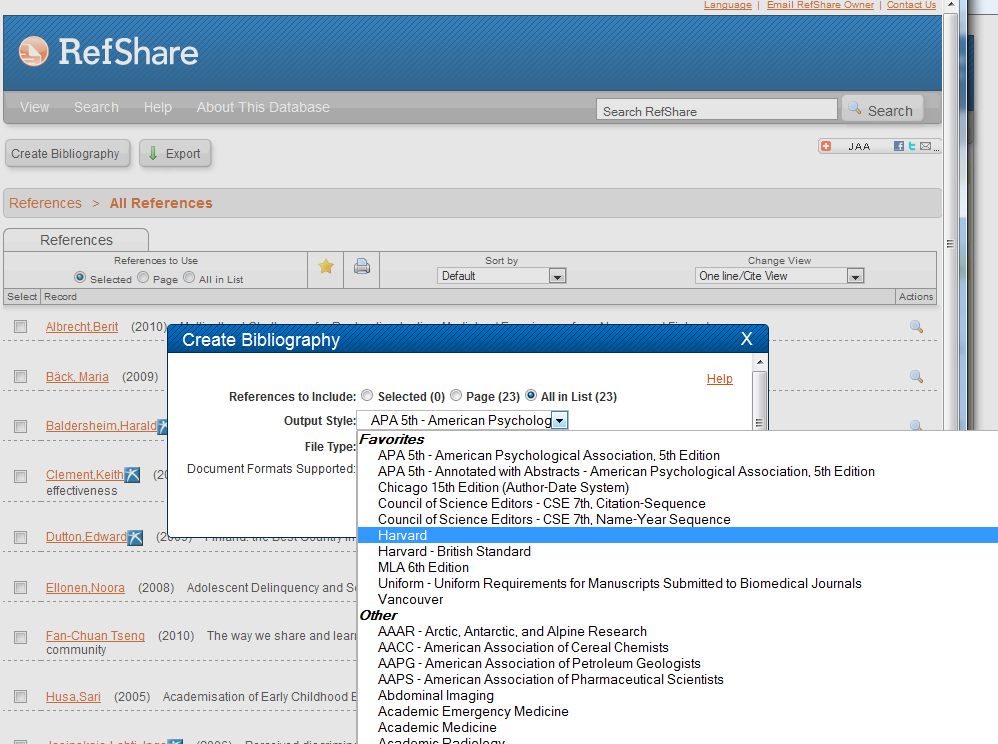The height and width of the screenshot is (744, 998).
Task: Click the dialog scrollbar up arrow
Action: pos(759,361)
